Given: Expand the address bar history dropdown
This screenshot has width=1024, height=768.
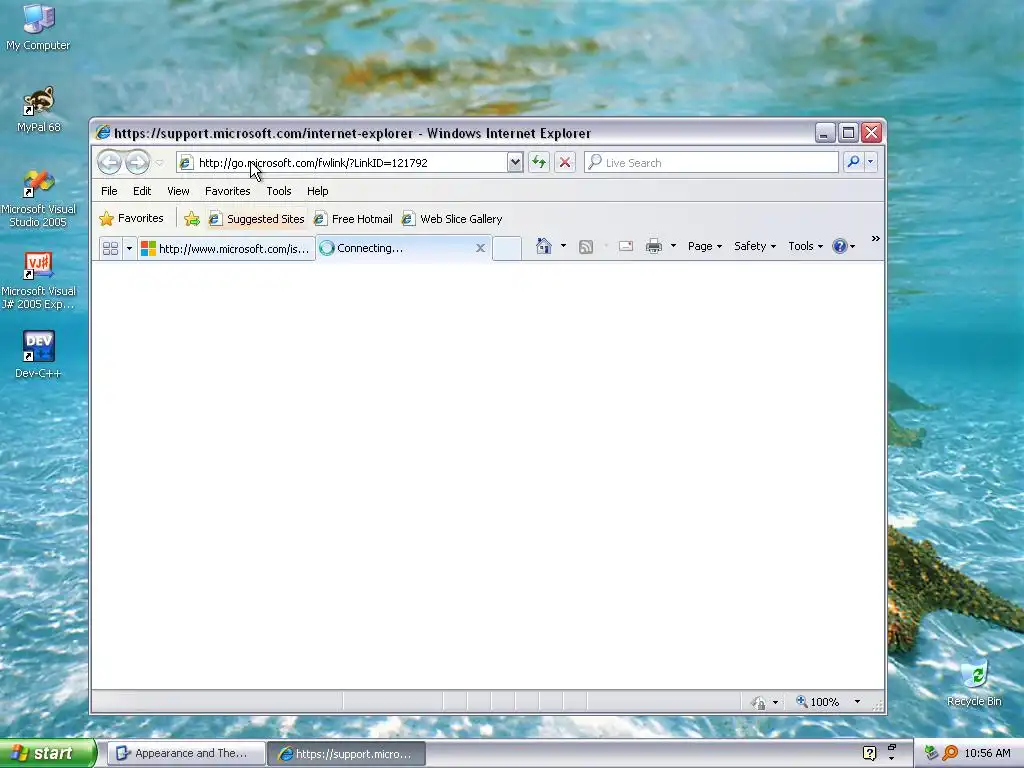Looking at the screenshot, I should (515, 163).
